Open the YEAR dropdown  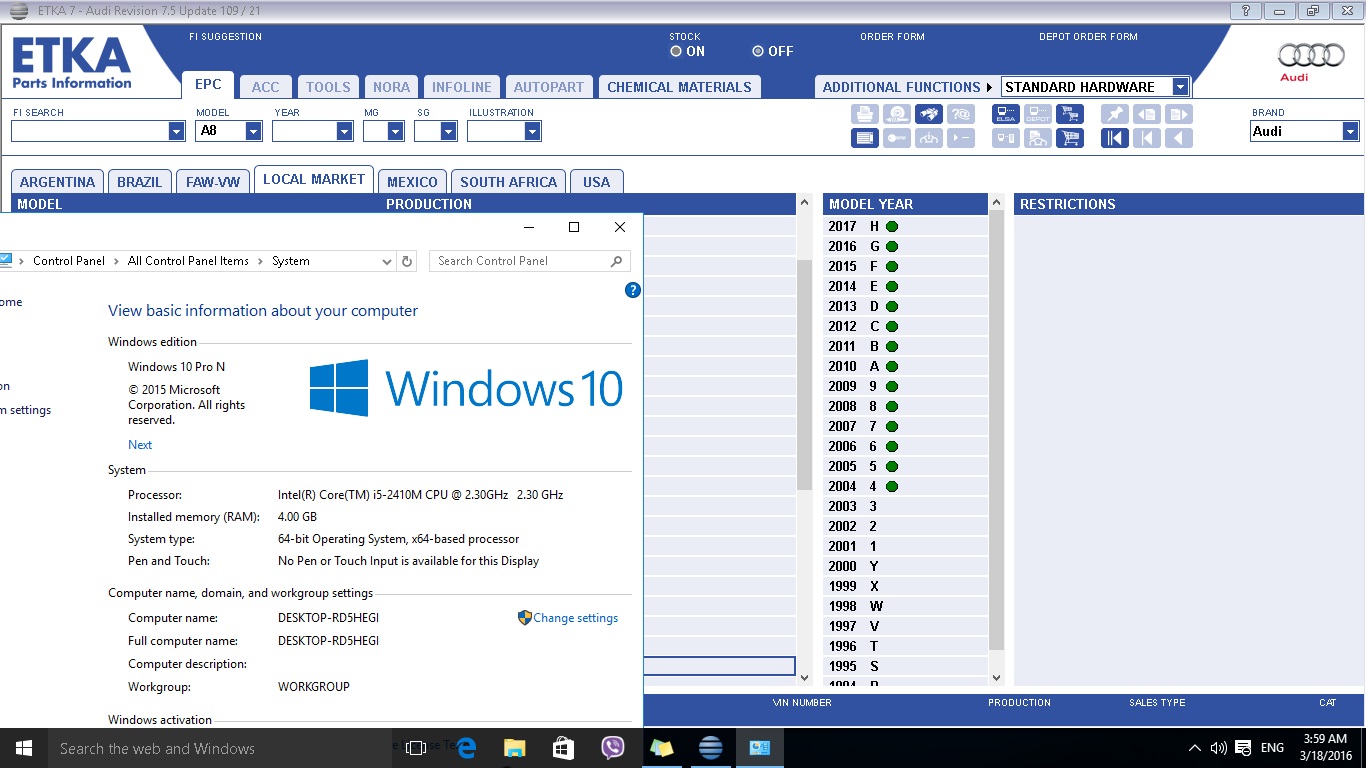(x=344, y=131)
